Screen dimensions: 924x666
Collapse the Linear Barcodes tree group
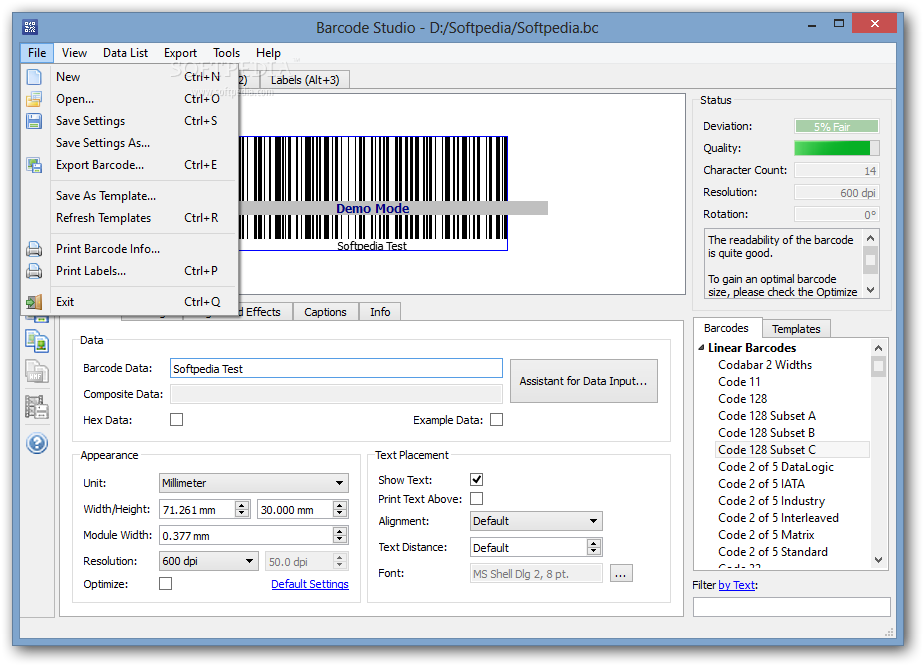pos(701,348)
